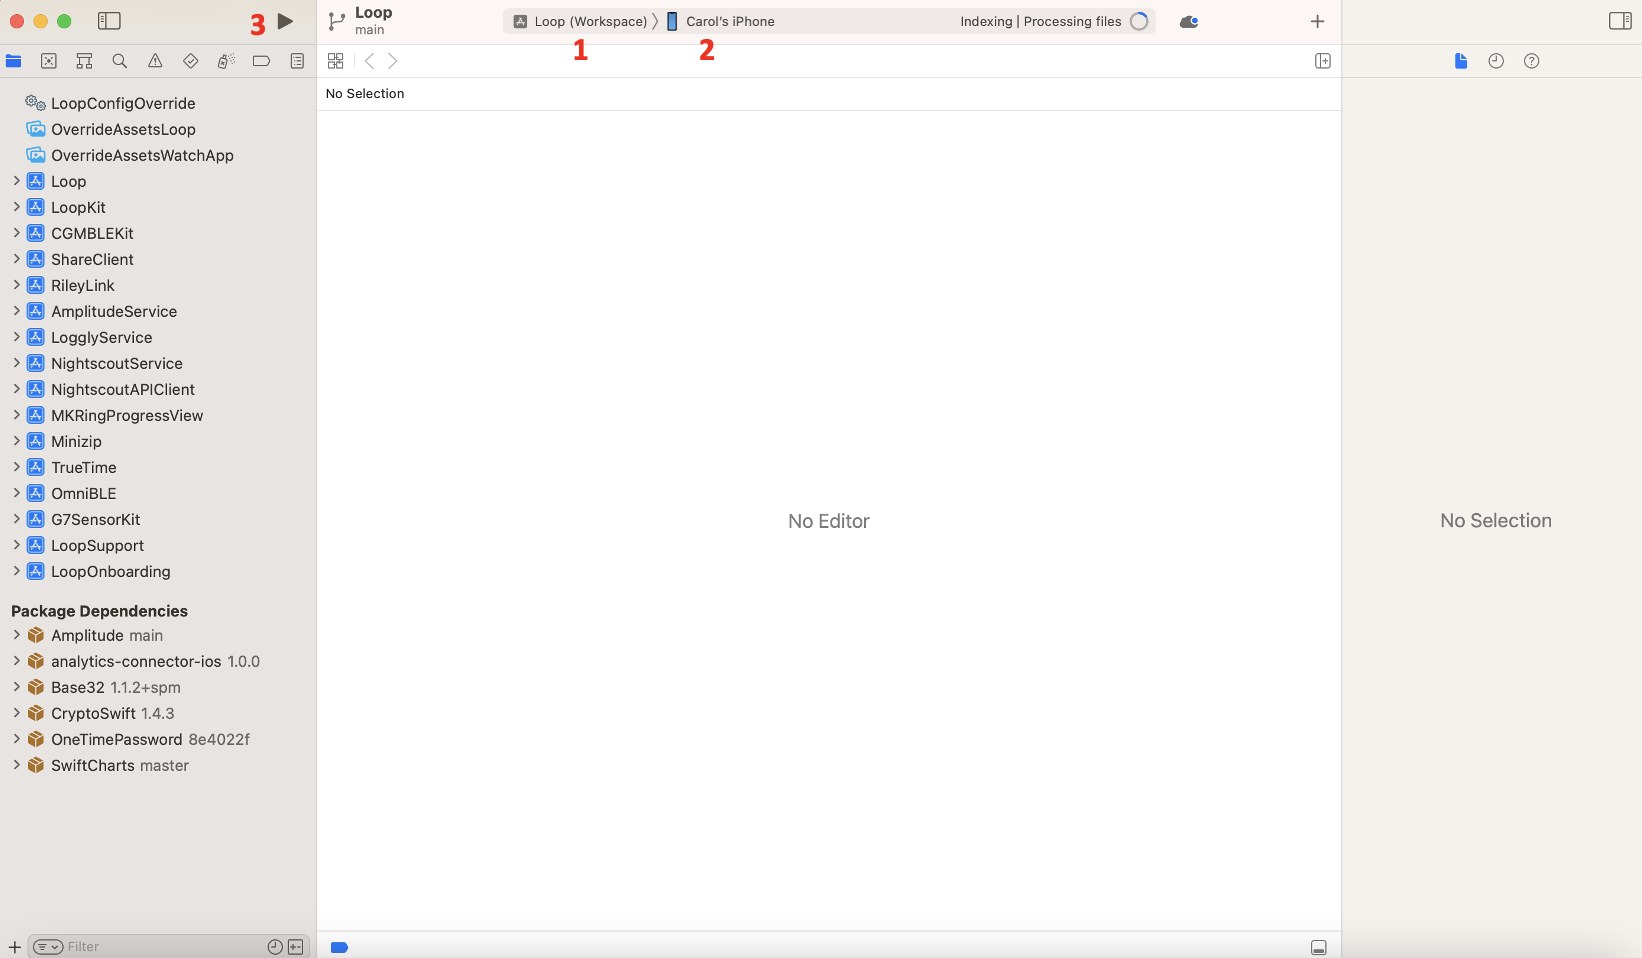Expand the ShareClient project
The width and height of the screenshot is (1642, 958).
coord(16,259)
